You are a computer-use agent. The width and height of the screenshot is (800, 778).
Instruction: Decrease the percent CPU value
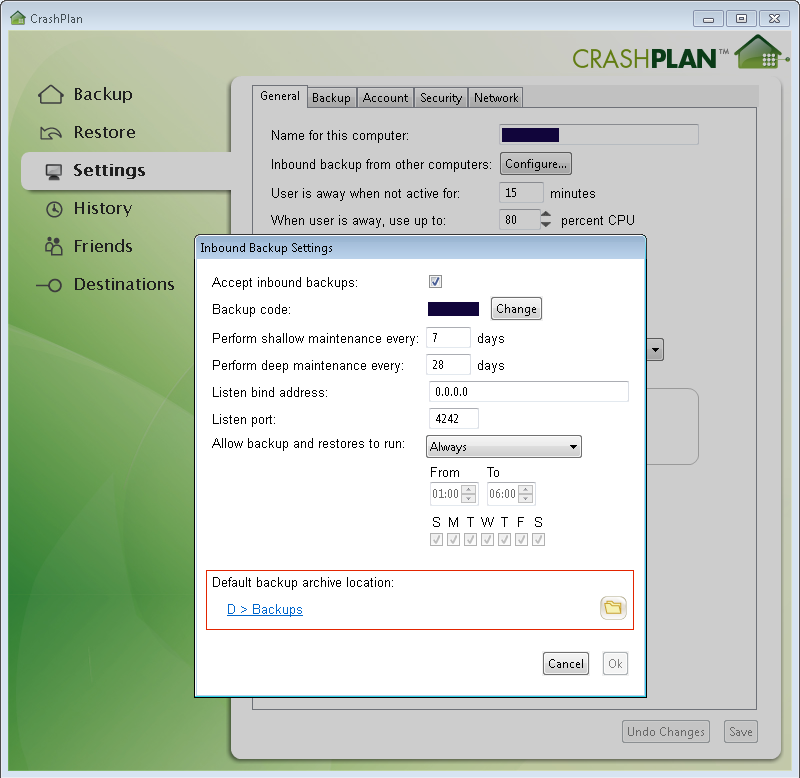click(545, 224)
